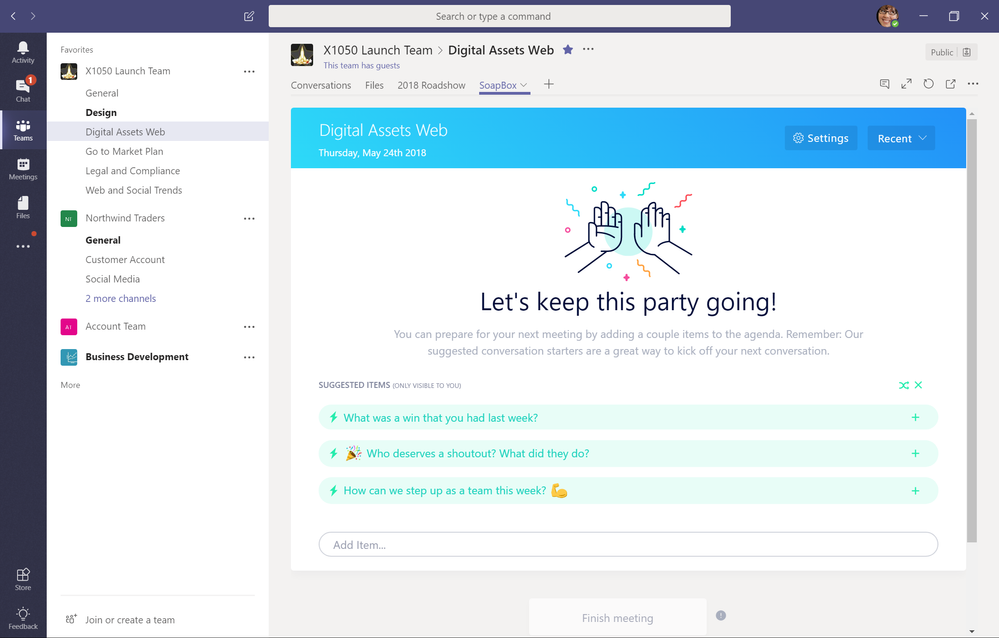Select the Teams icon in the sidebar
This screenshot has height=638, width=999.
[x=23, y=129]
